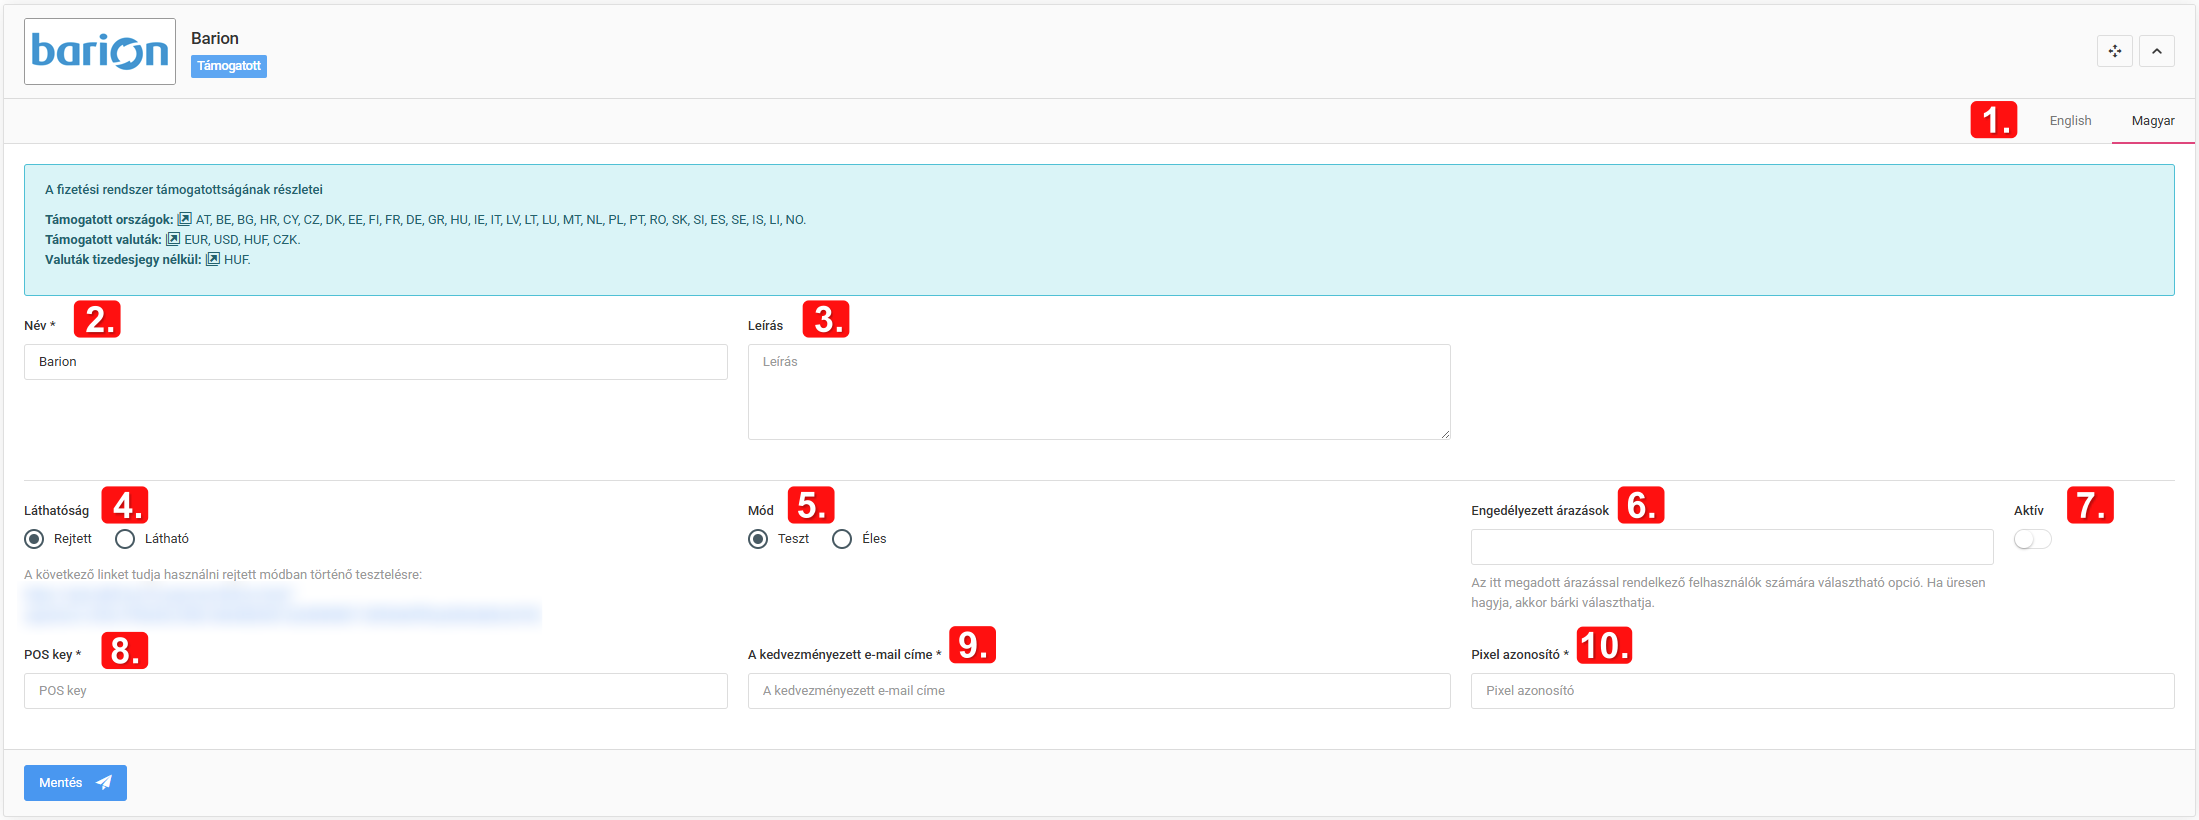2199x820 pixels.
Task: Open link icon next to Valuták tizedesjegy nélkül
Action: 213,259
